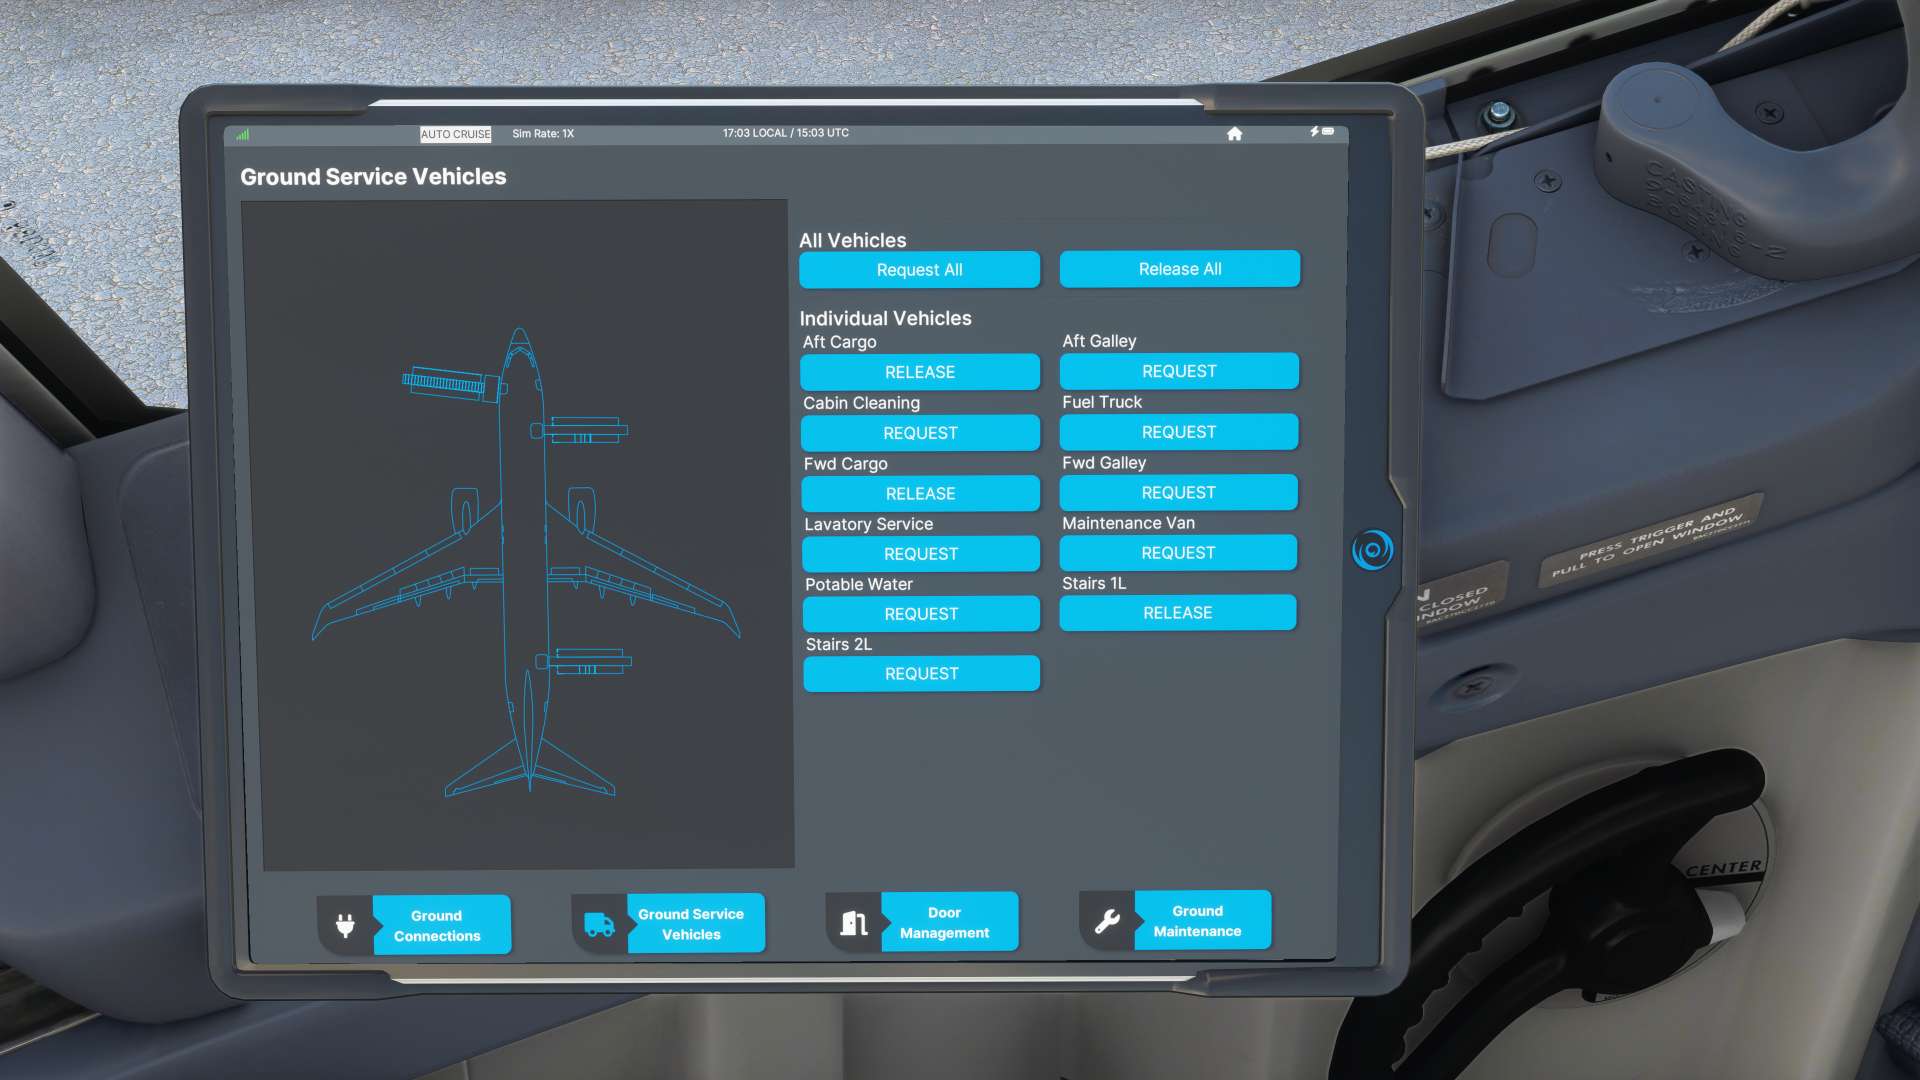Request the Cabin Cleaning service
1920x1080 pixels.
pos(920,433)
